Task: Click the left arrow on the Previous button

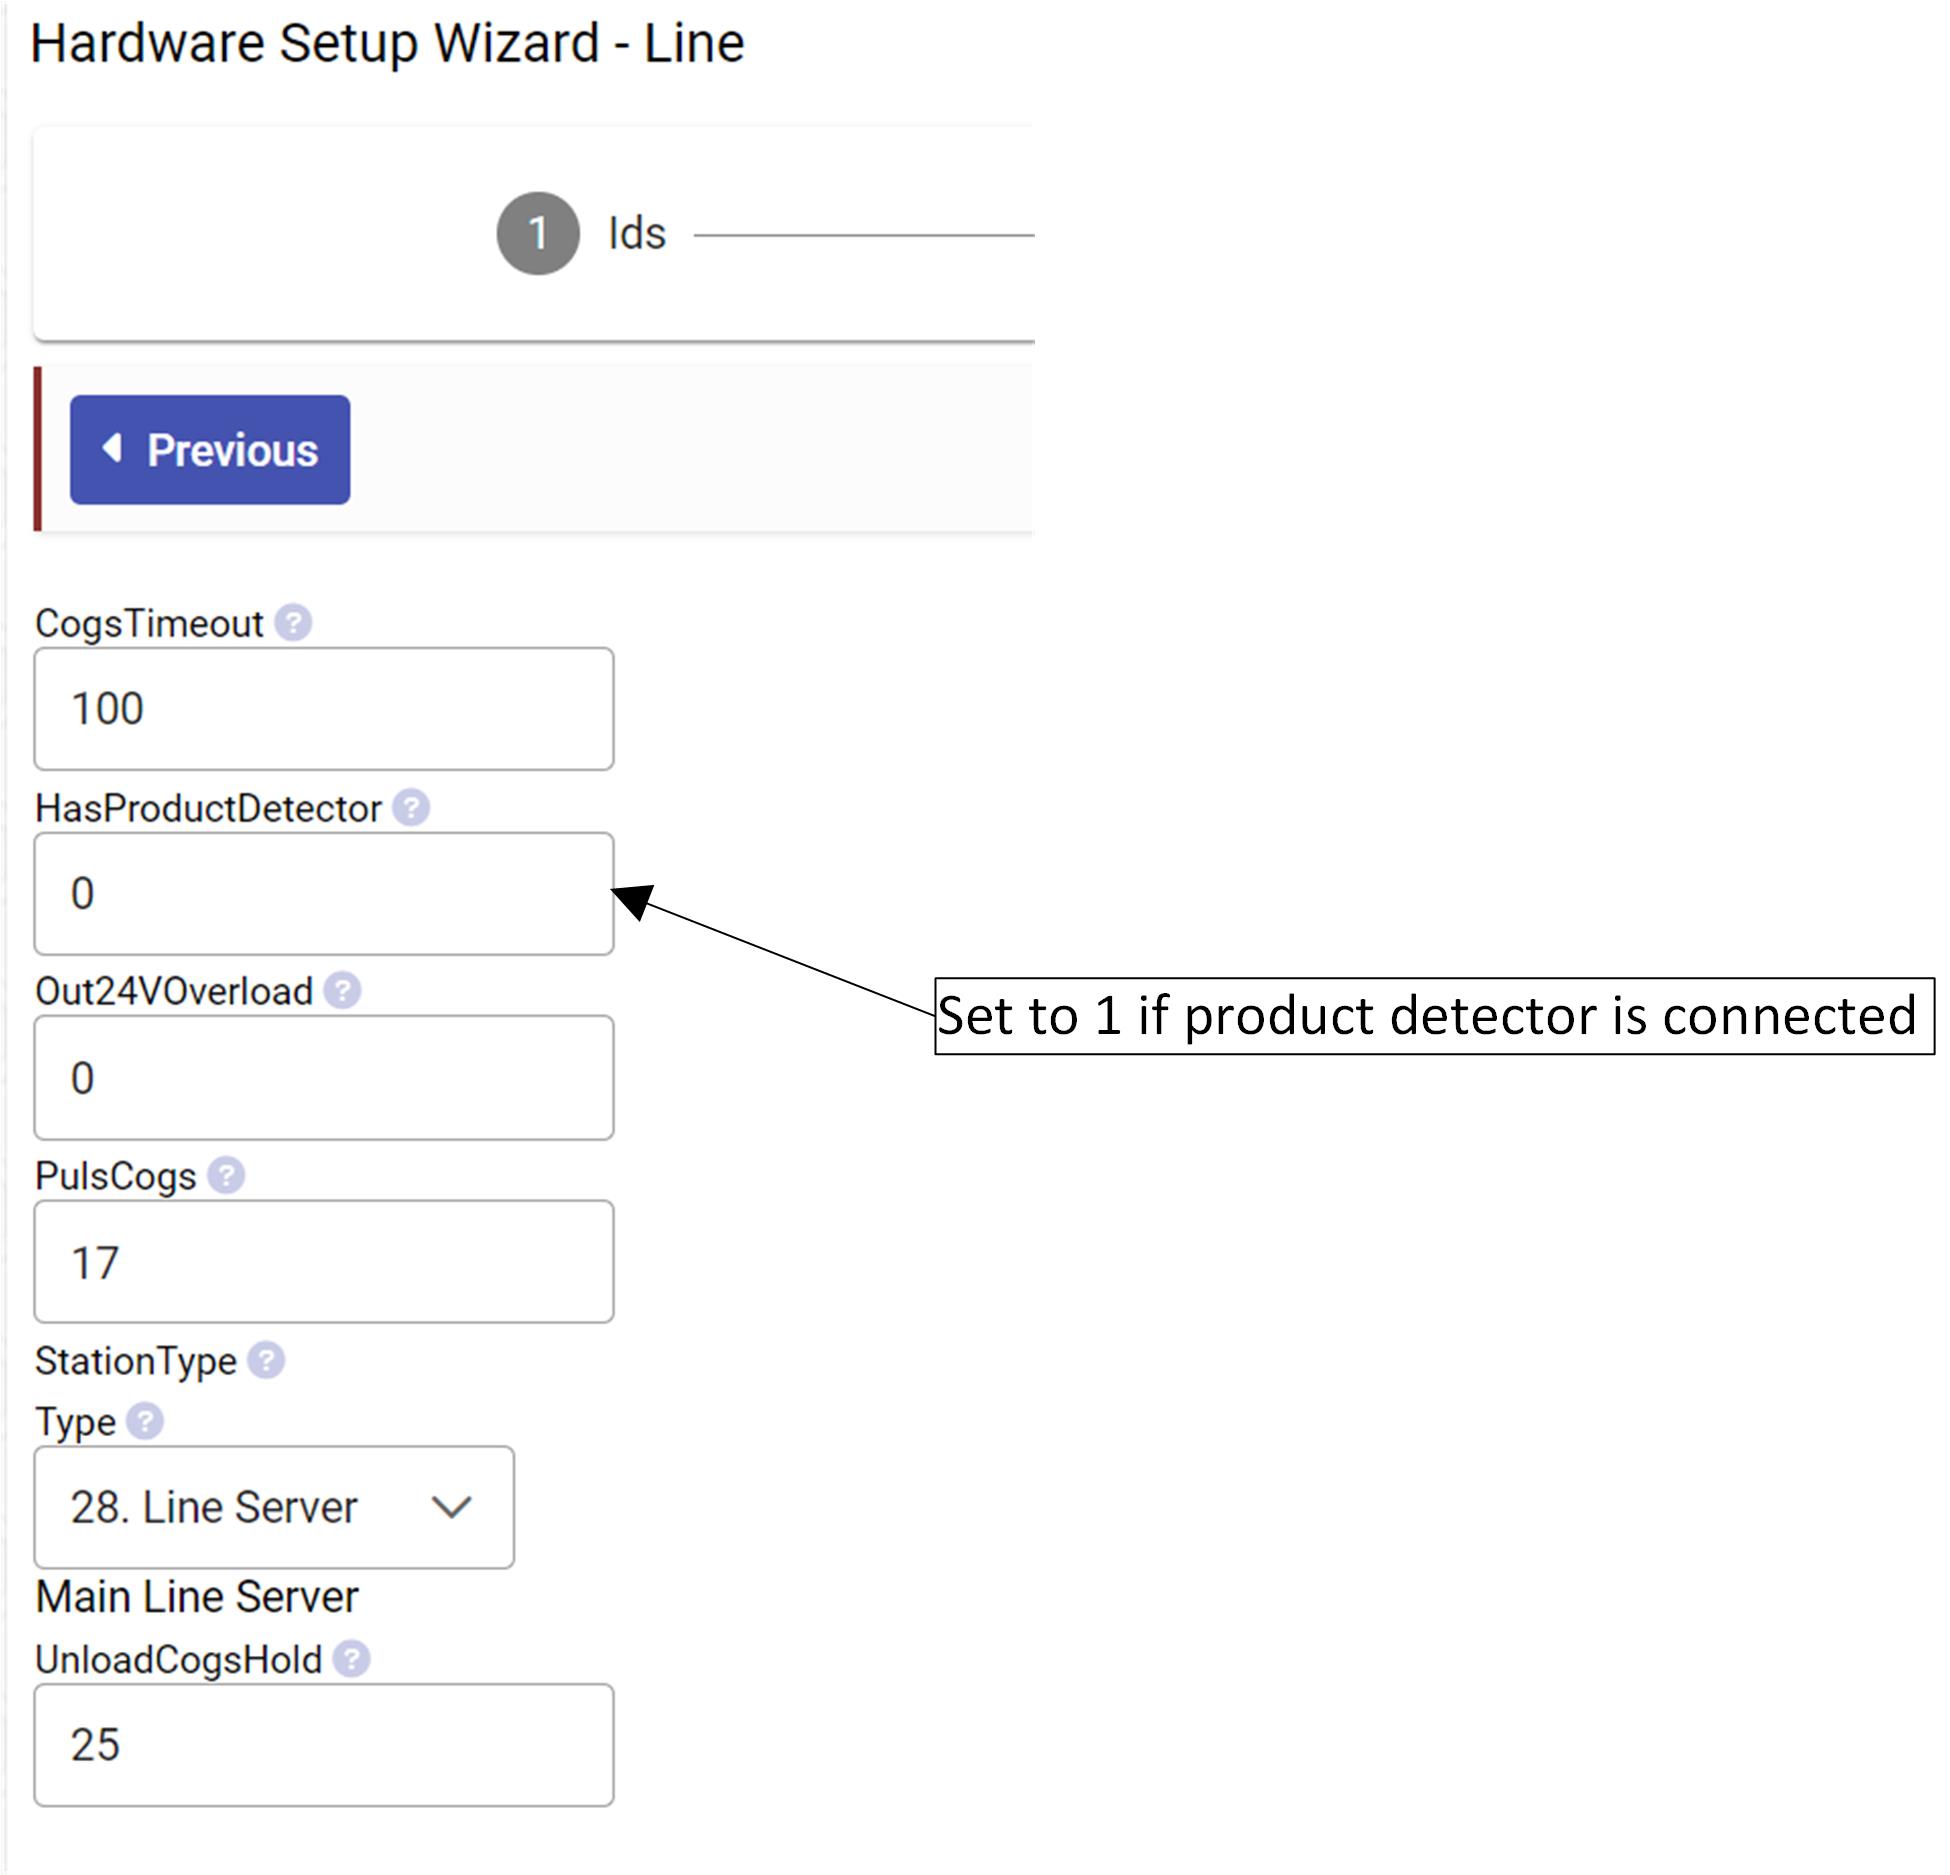Action: [113, 448]
